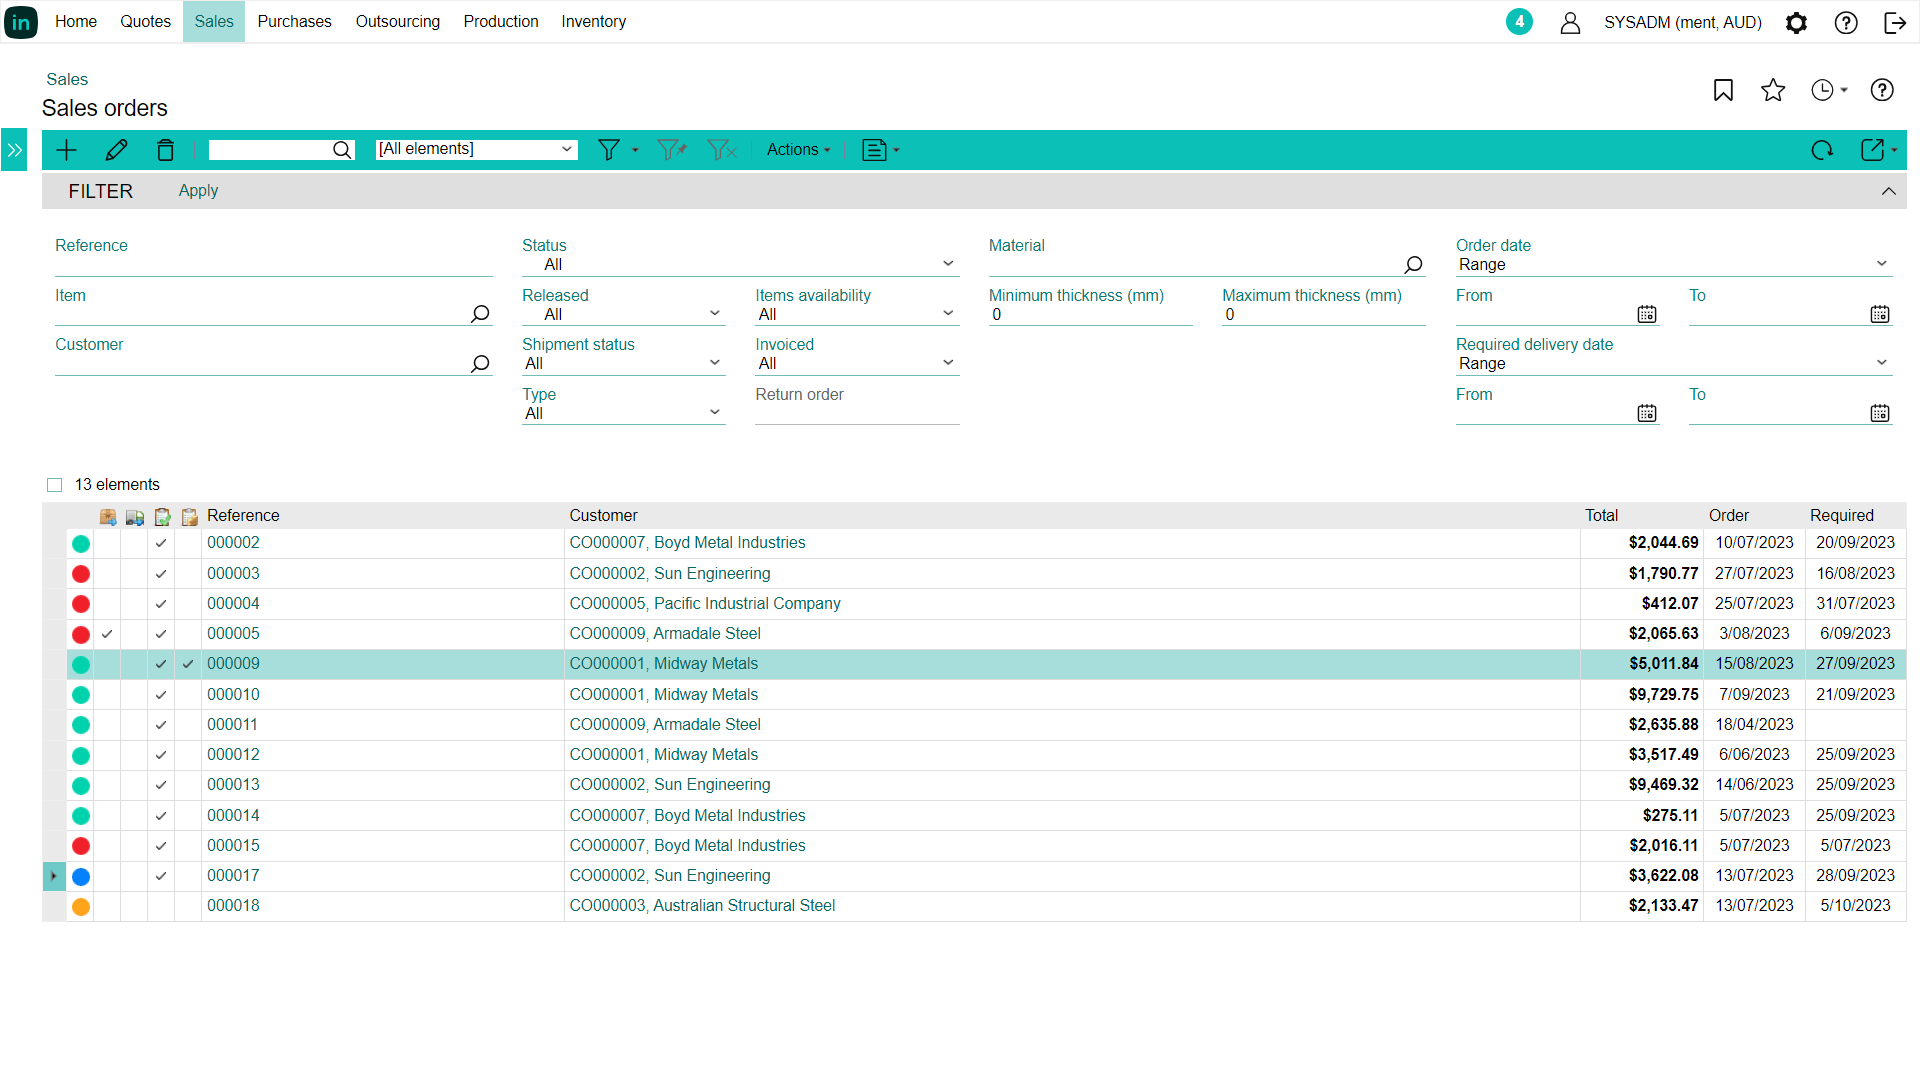
Task: Open the settings gear icon
Action: click(x=1796, y=22)
